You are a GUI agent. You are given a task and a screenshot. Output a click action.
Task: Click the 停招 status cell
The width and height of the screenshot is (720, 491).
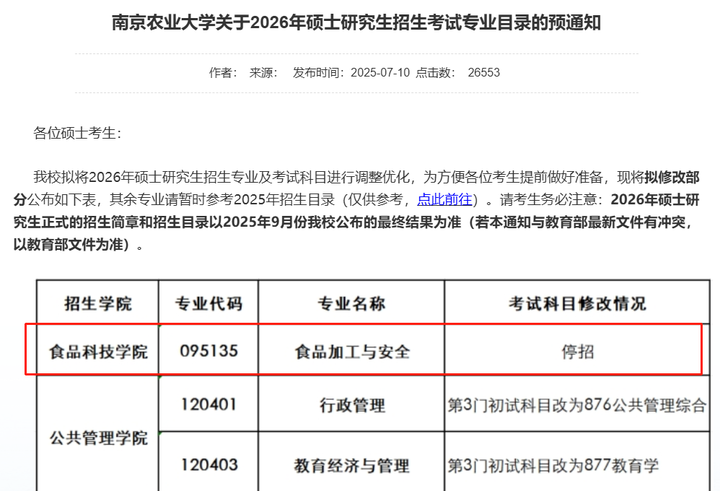tap(577, 351)
